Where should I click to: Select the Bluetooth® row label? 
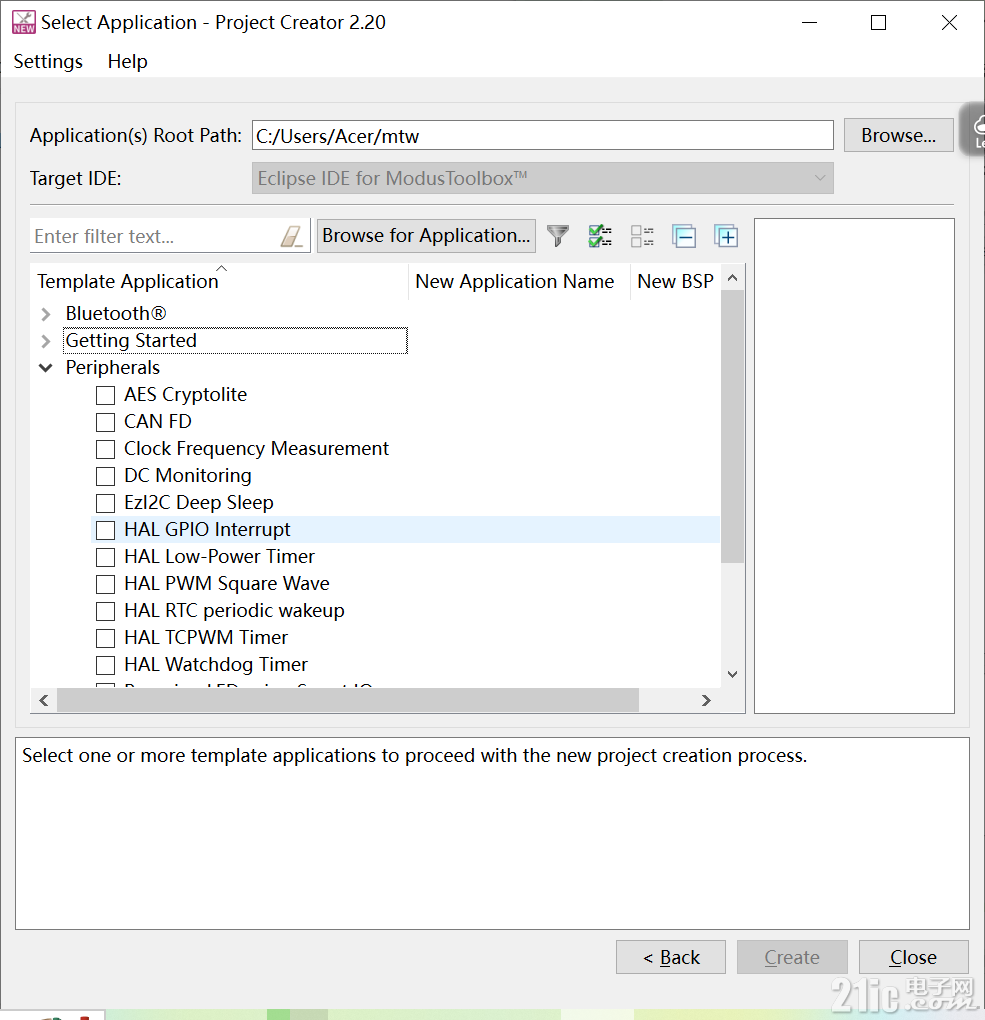(x=116, y=314)
